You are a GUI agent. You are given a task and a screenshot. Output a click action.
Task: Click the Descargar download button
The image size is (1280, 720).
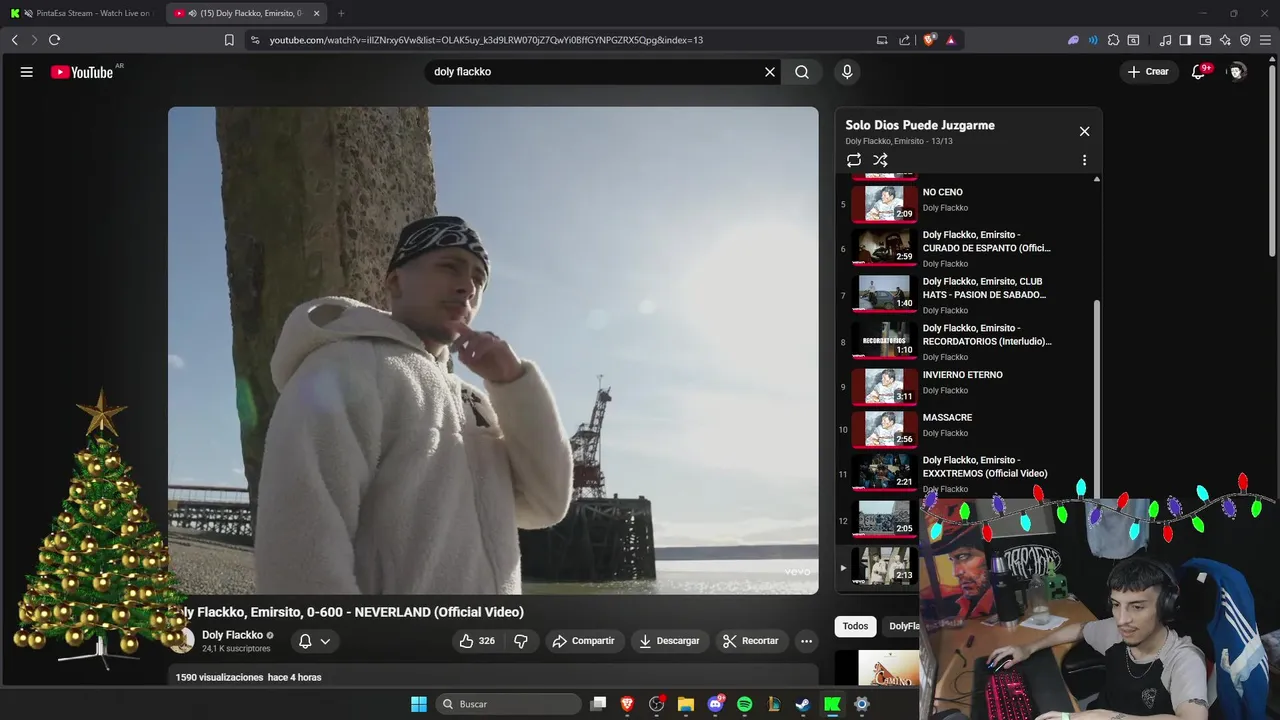(670, 641)
